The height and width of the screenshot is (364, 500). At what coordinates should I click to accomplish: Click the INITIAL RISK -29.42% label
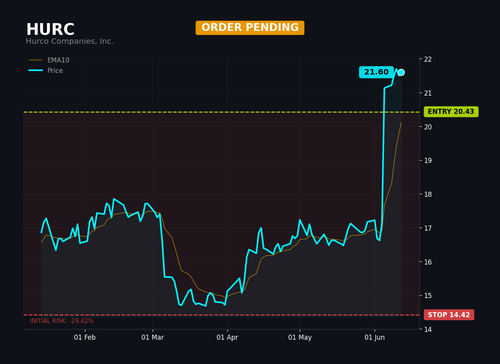coord(62,321)
